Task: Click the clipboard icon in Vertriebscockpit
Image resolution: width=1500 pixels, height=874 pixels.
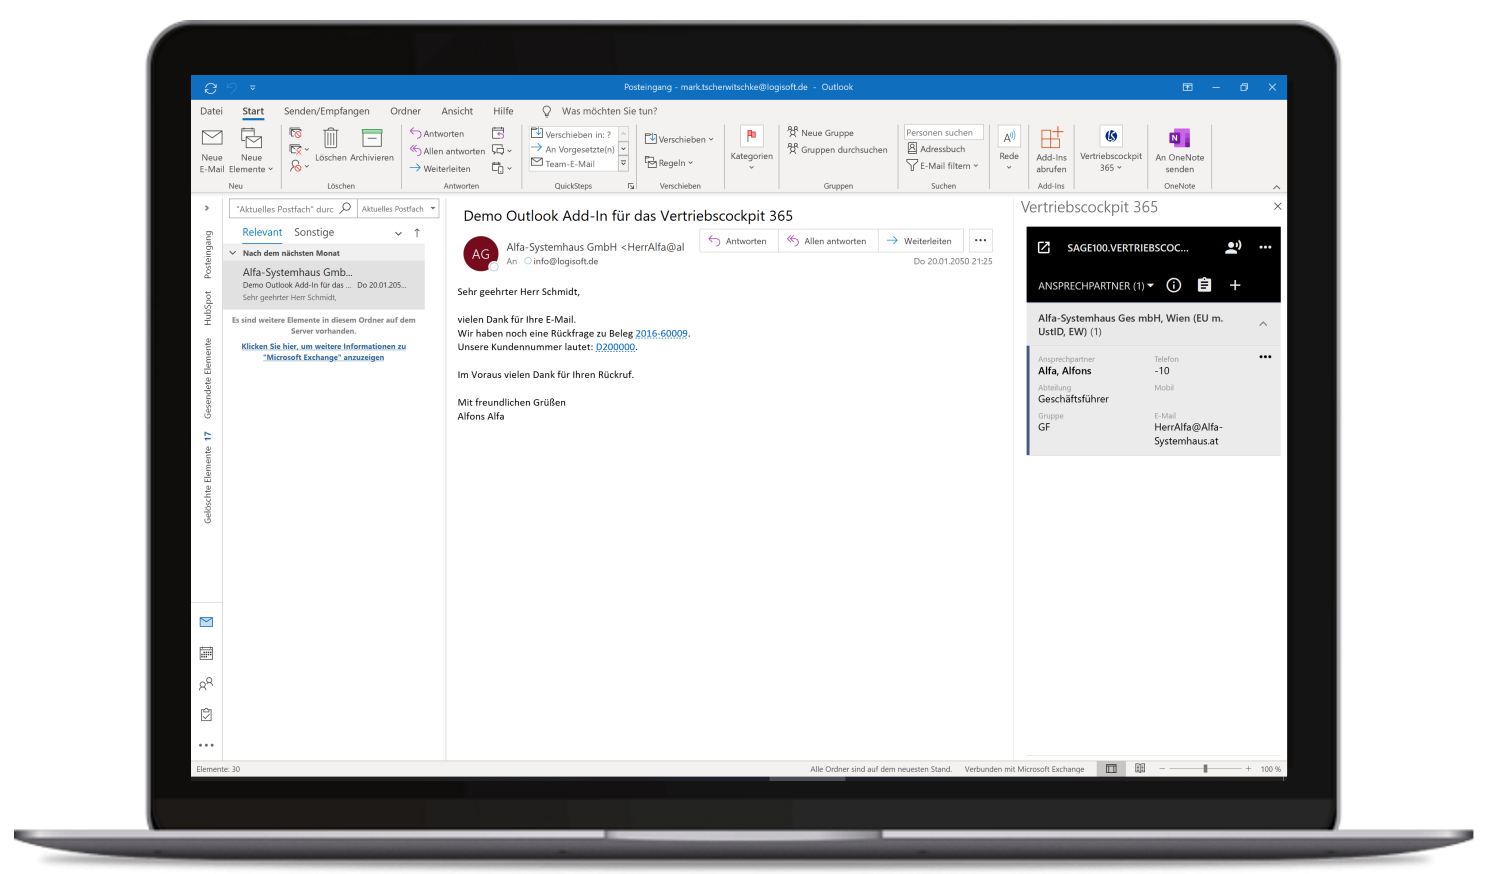Action: pos(1204,285)
